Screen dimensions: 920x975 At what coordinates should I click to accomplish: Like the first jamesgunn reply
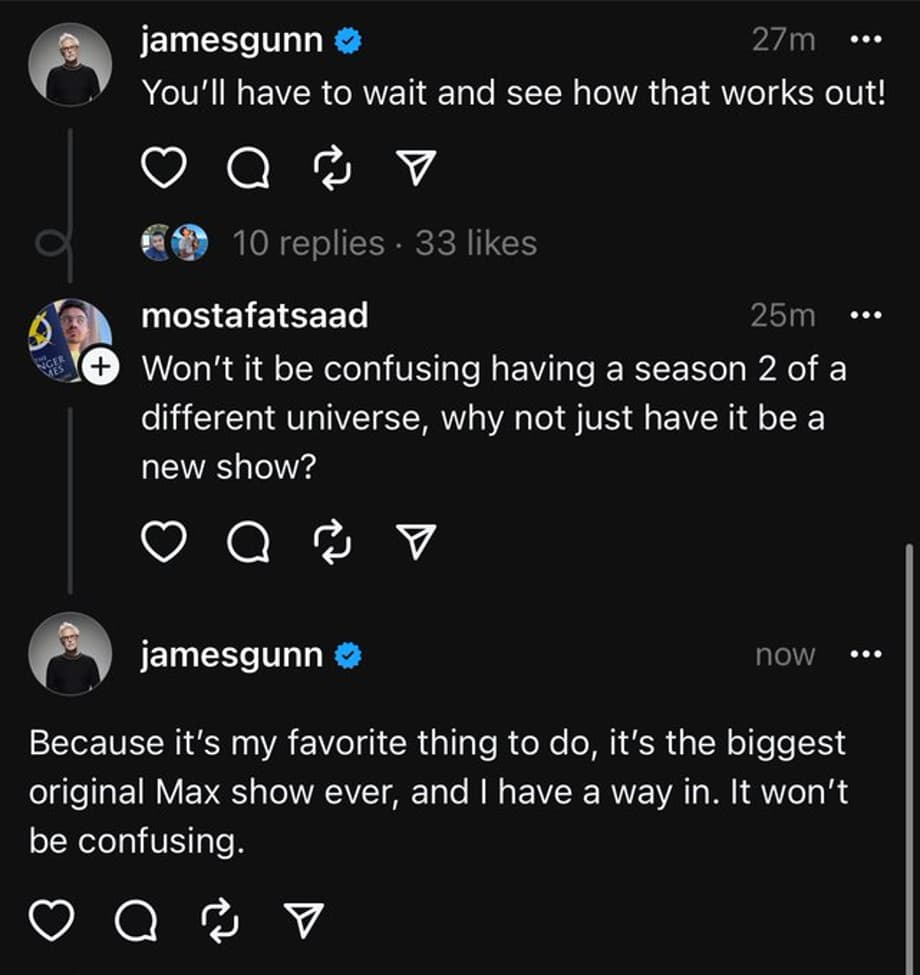(162, 171)
